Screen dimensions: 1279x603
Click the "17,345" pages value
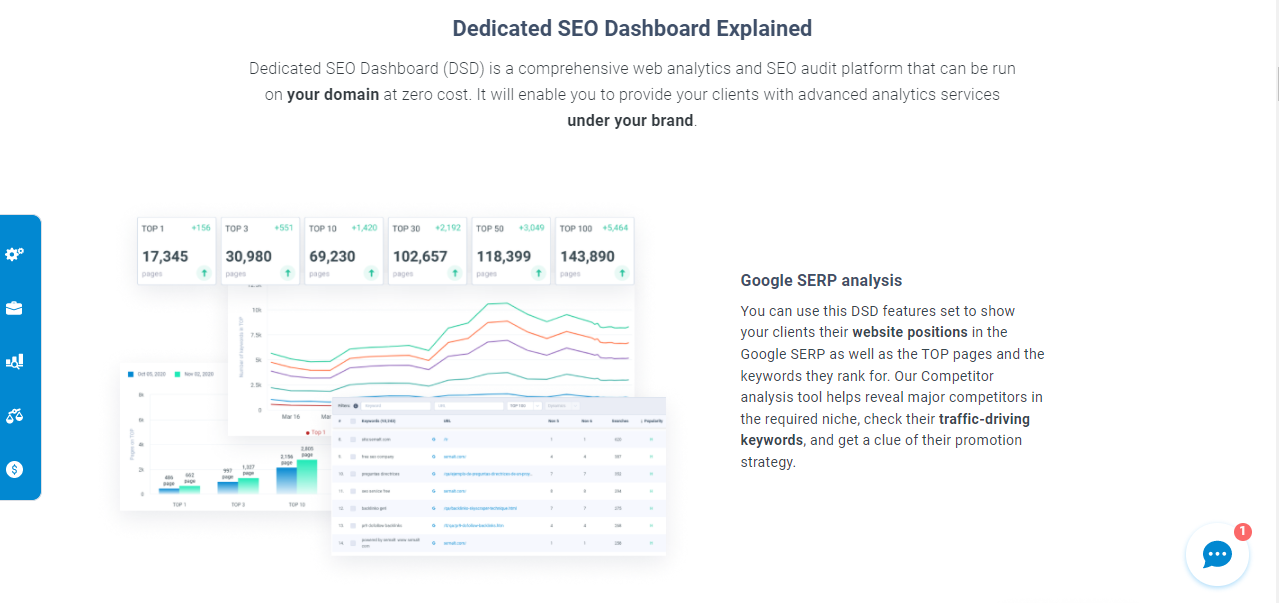click(x=165, y=257)
